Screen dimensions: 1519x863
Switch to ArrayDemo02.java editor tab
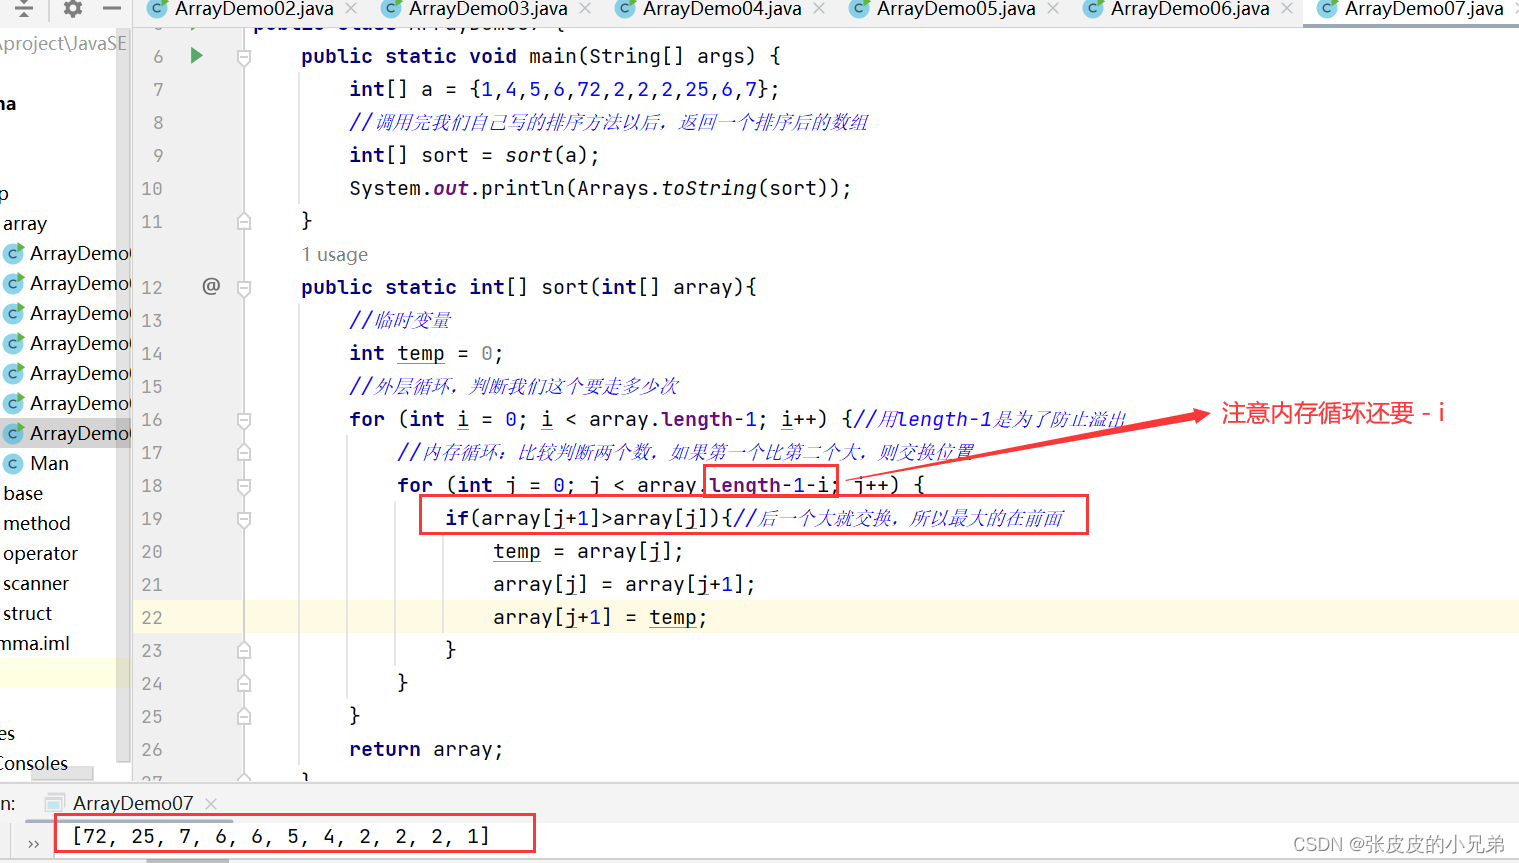(x=254, y=9)
